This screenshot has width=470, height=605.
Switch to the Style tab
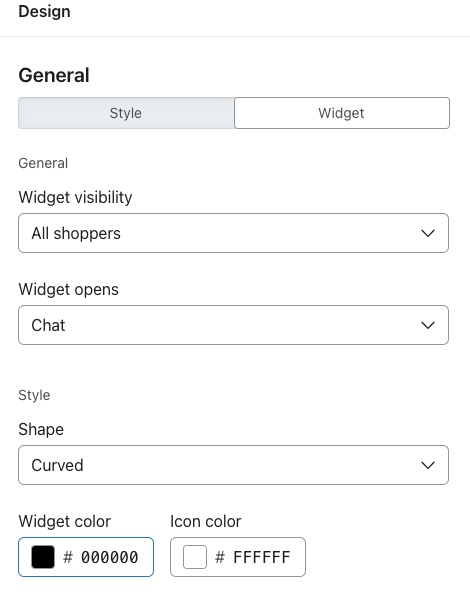point(126,113)
